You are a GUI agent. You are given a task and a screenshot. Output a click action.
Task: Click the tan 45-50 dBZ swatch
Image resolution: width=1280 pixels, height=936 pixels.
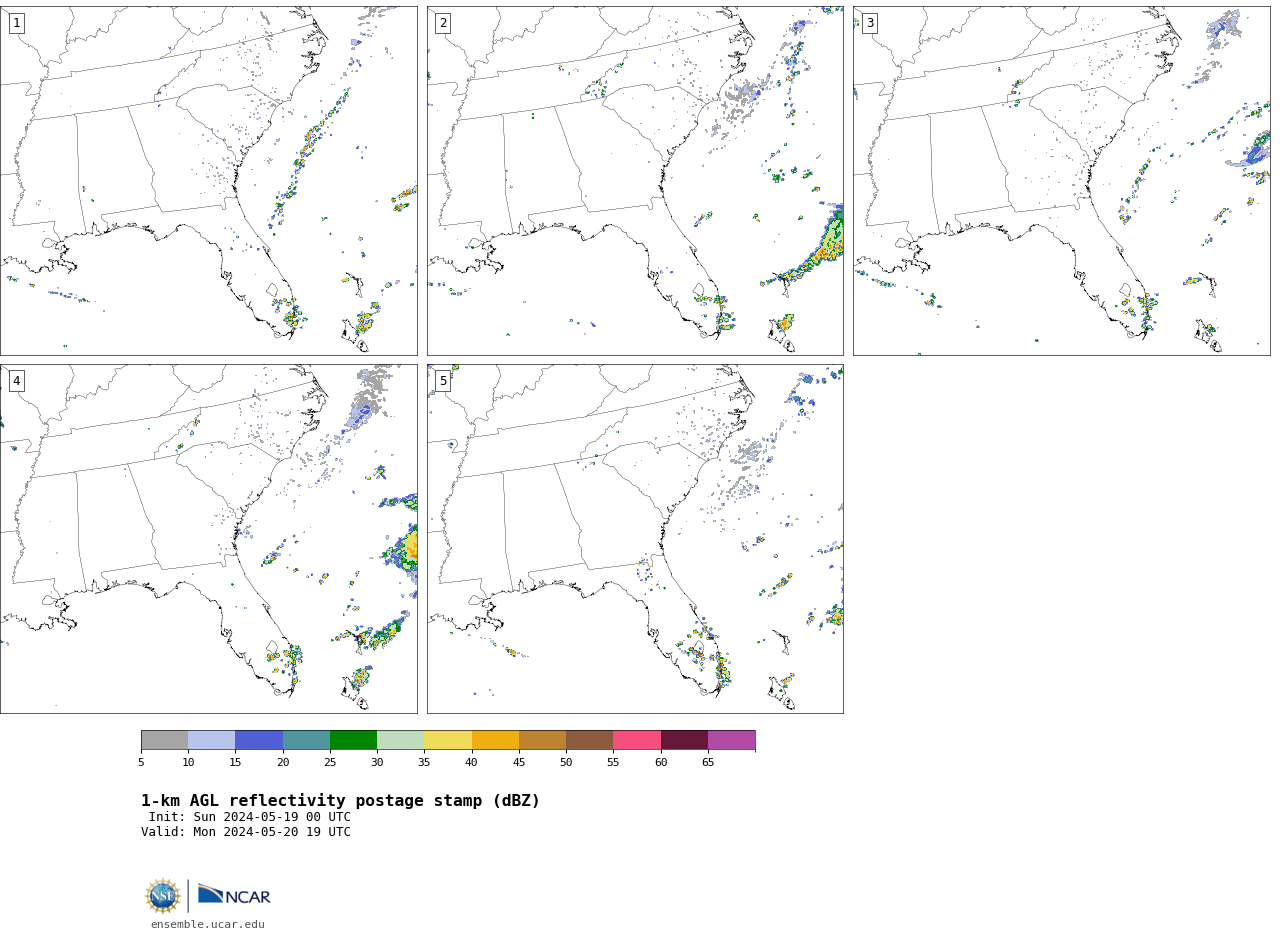[542, 740]
